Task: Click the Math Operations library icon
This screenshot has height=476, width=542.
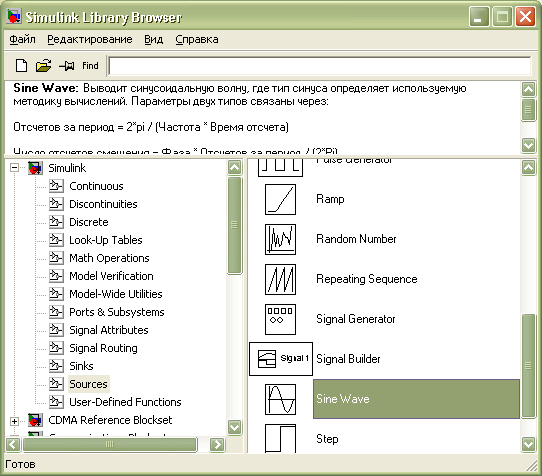Action: click(x=56, y=258)
